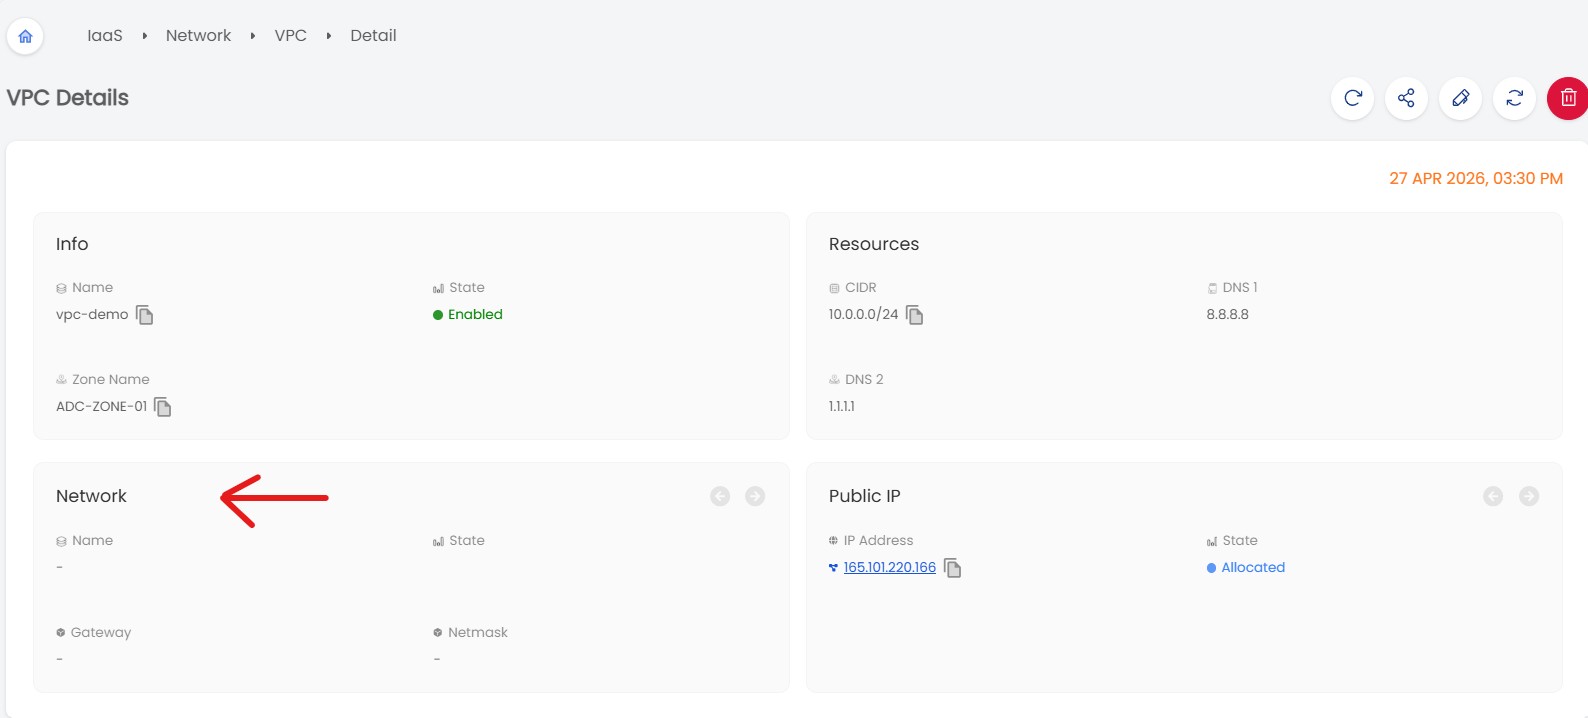Image resolution: width=1588 pixels, height=718 pixels.
Task: Select the vpc-demo name text
Action: click(x=92, y=314)
